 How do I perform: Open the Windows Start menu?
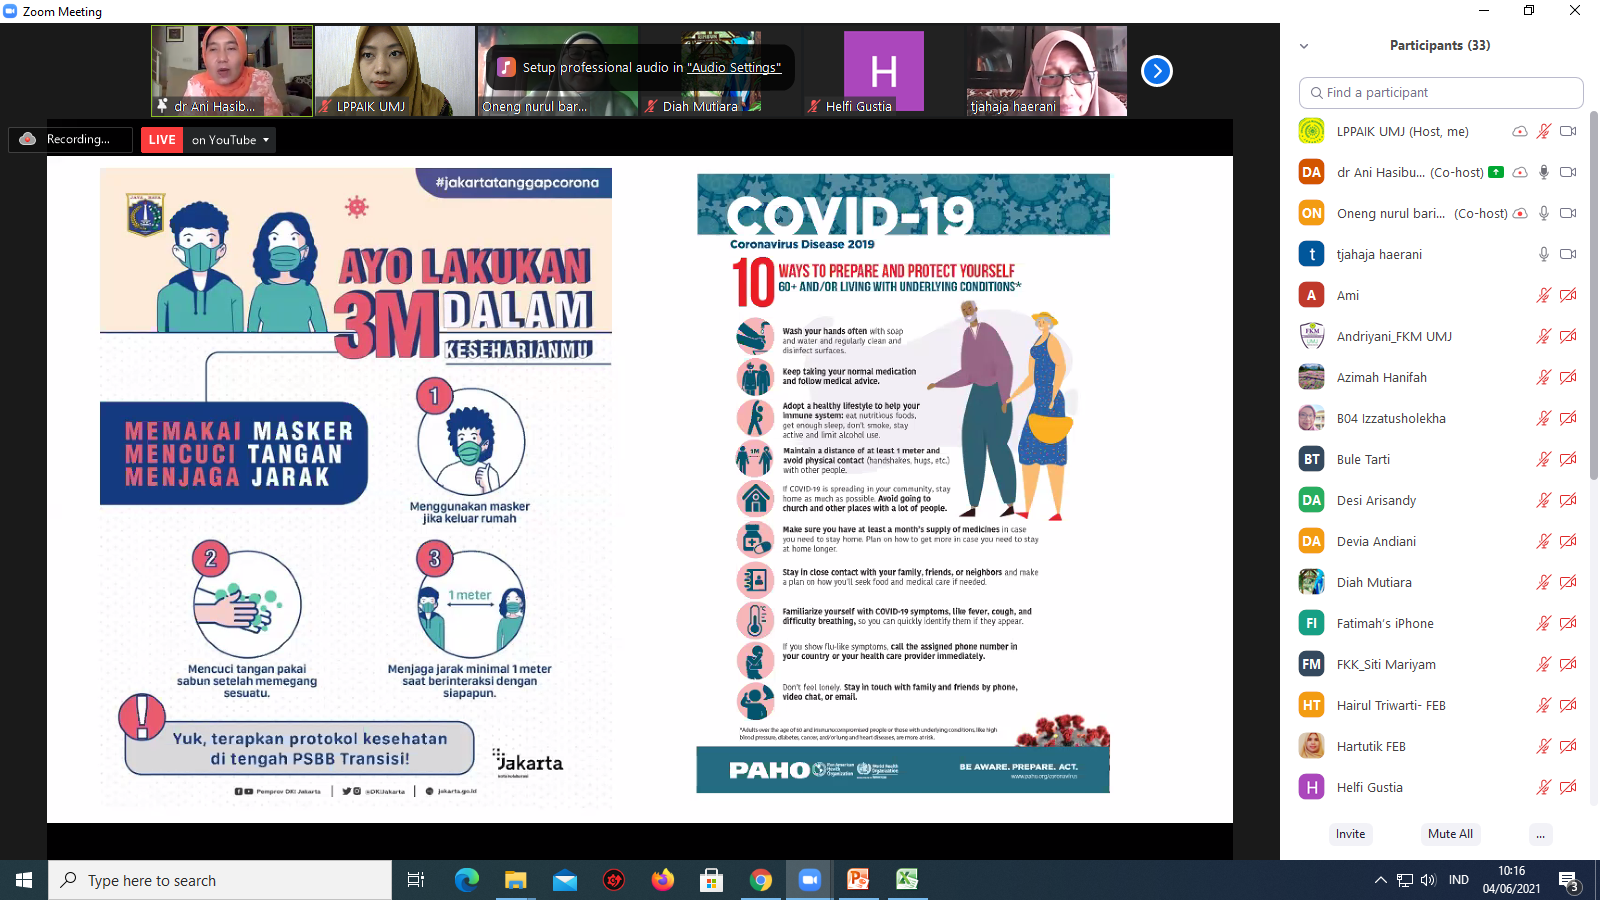tap(24, 880)
